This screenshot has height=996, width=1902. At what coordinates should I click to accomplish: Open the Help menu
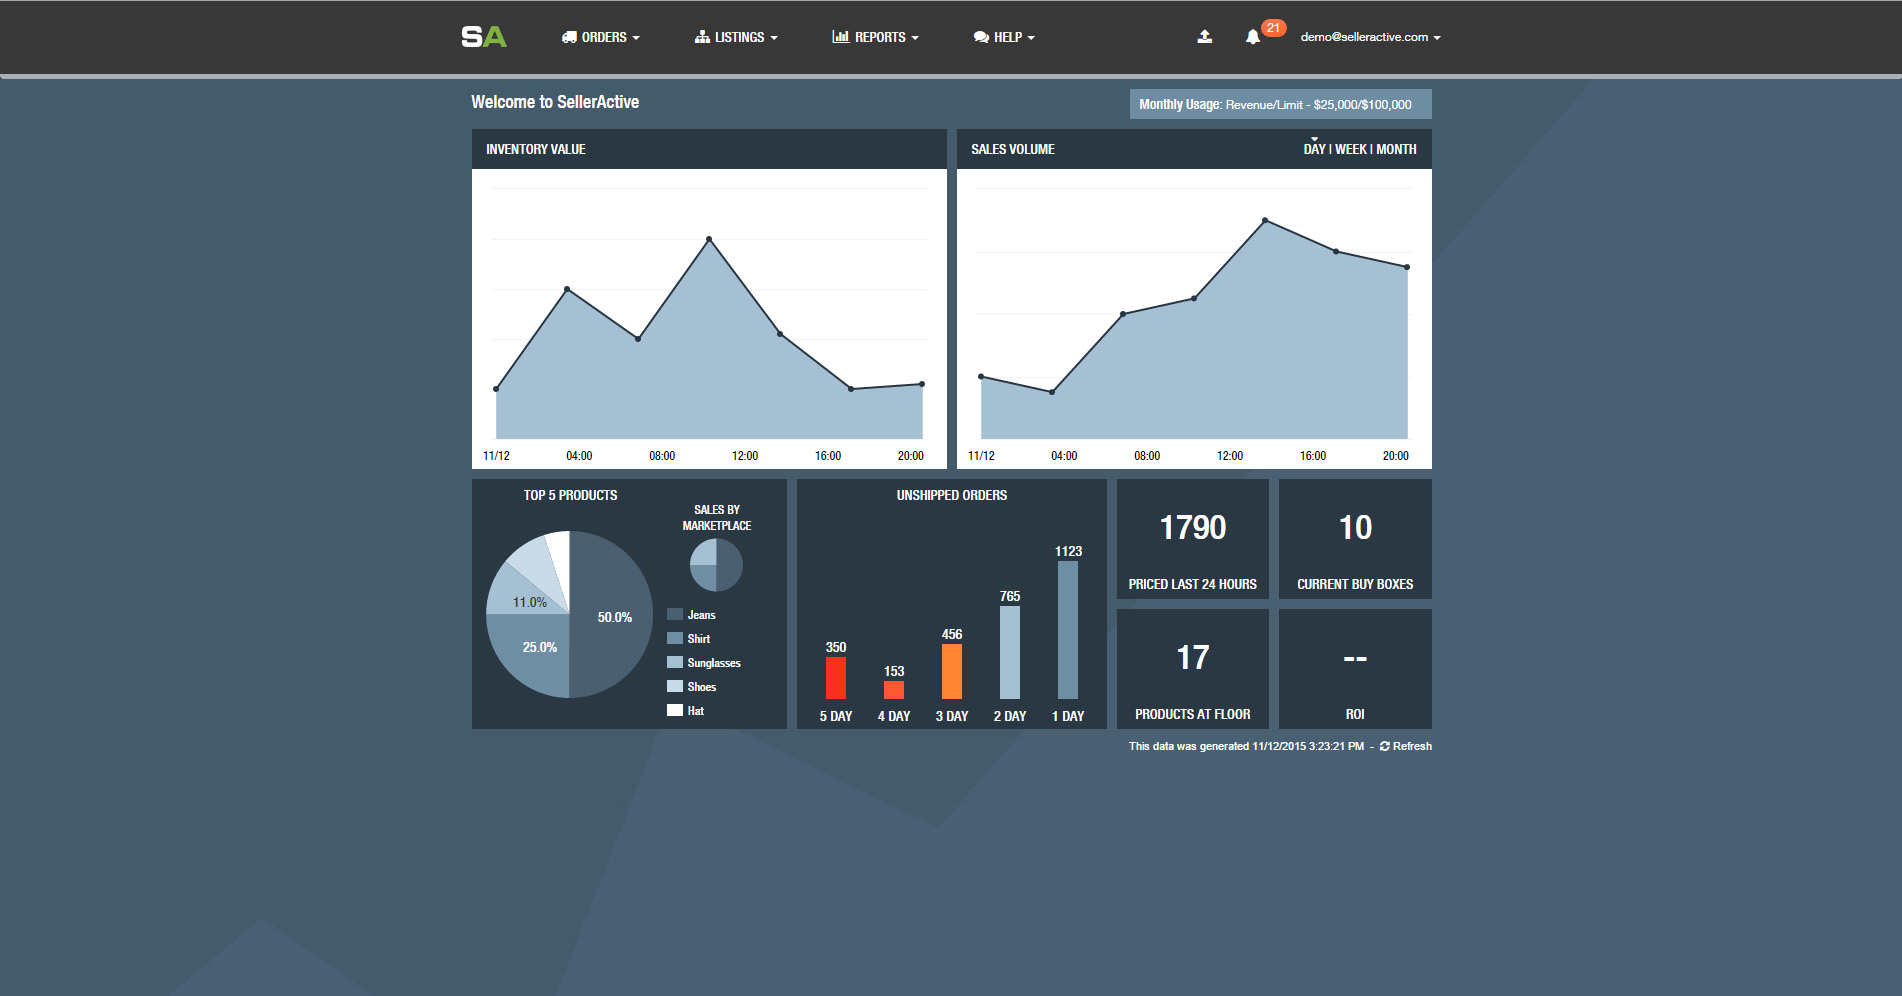click(x=1004, y=37)
